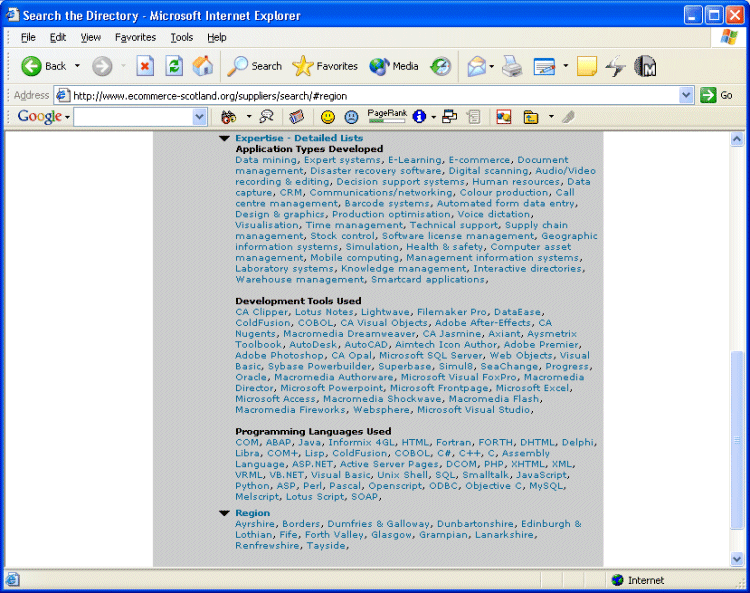Open the View menu
Viewport: 750px width, 593px height.
[x=90, y=37]
